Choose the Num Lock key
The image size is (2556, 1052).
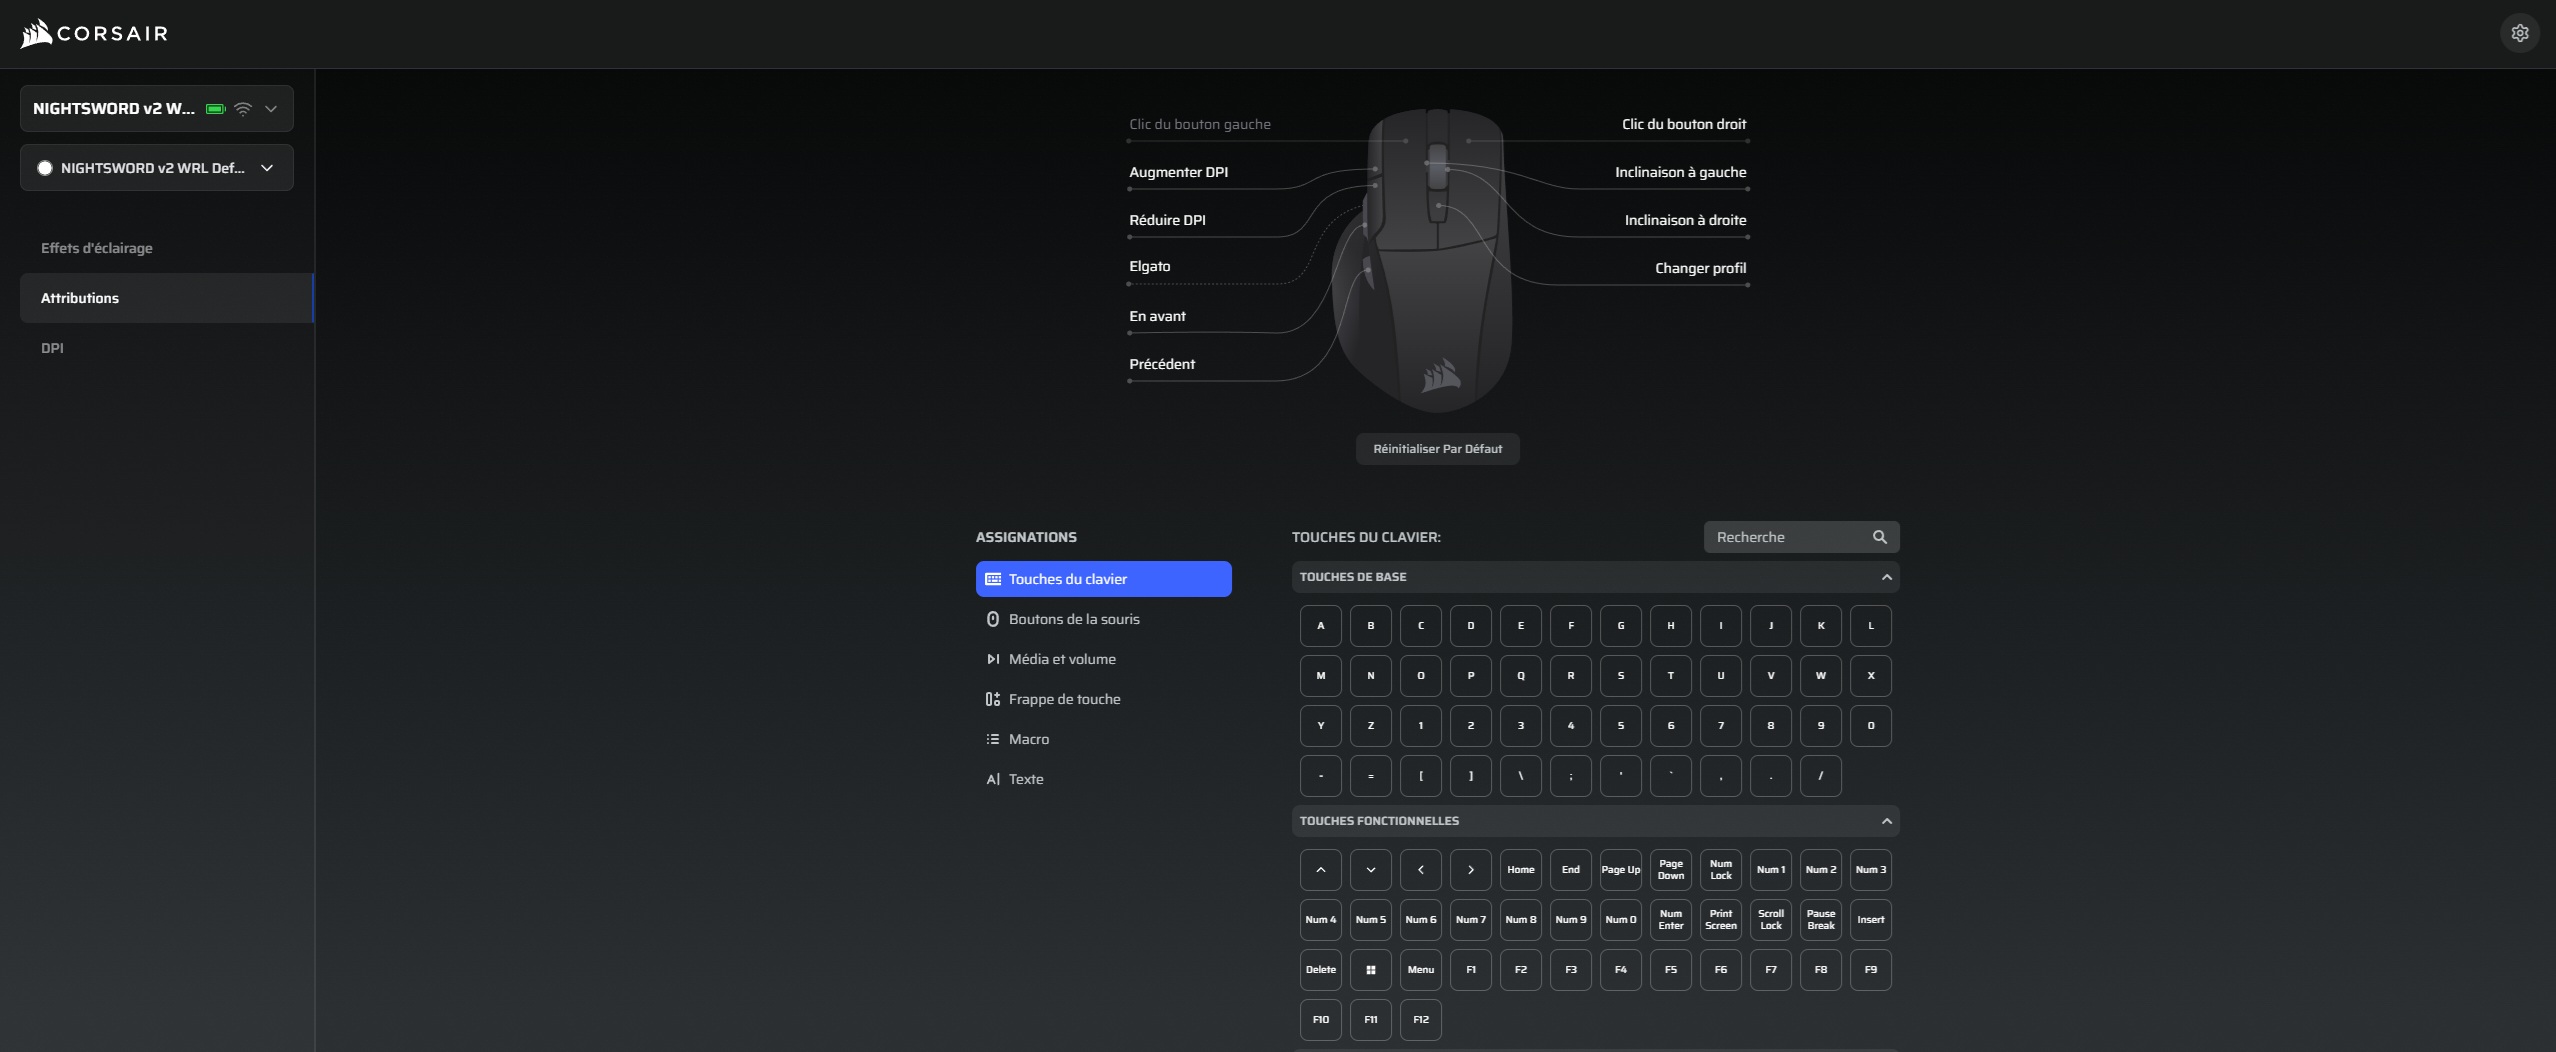(x=1721, y=870)
